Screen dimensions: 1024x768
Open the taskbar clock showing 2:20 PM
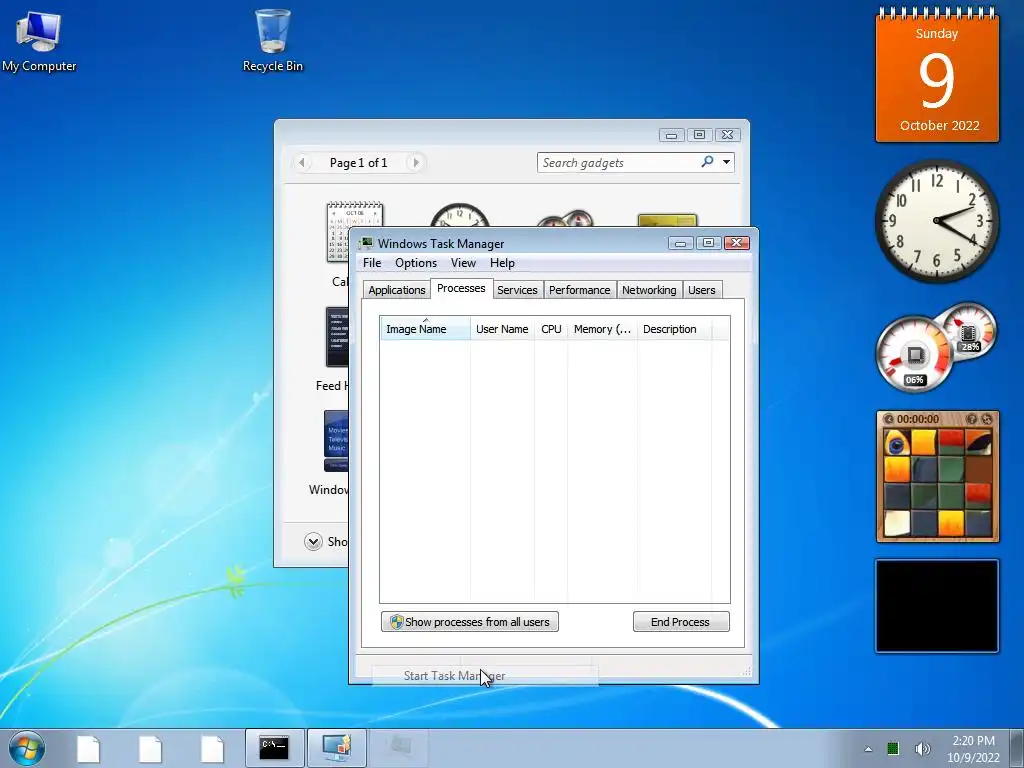pos(973,748)
